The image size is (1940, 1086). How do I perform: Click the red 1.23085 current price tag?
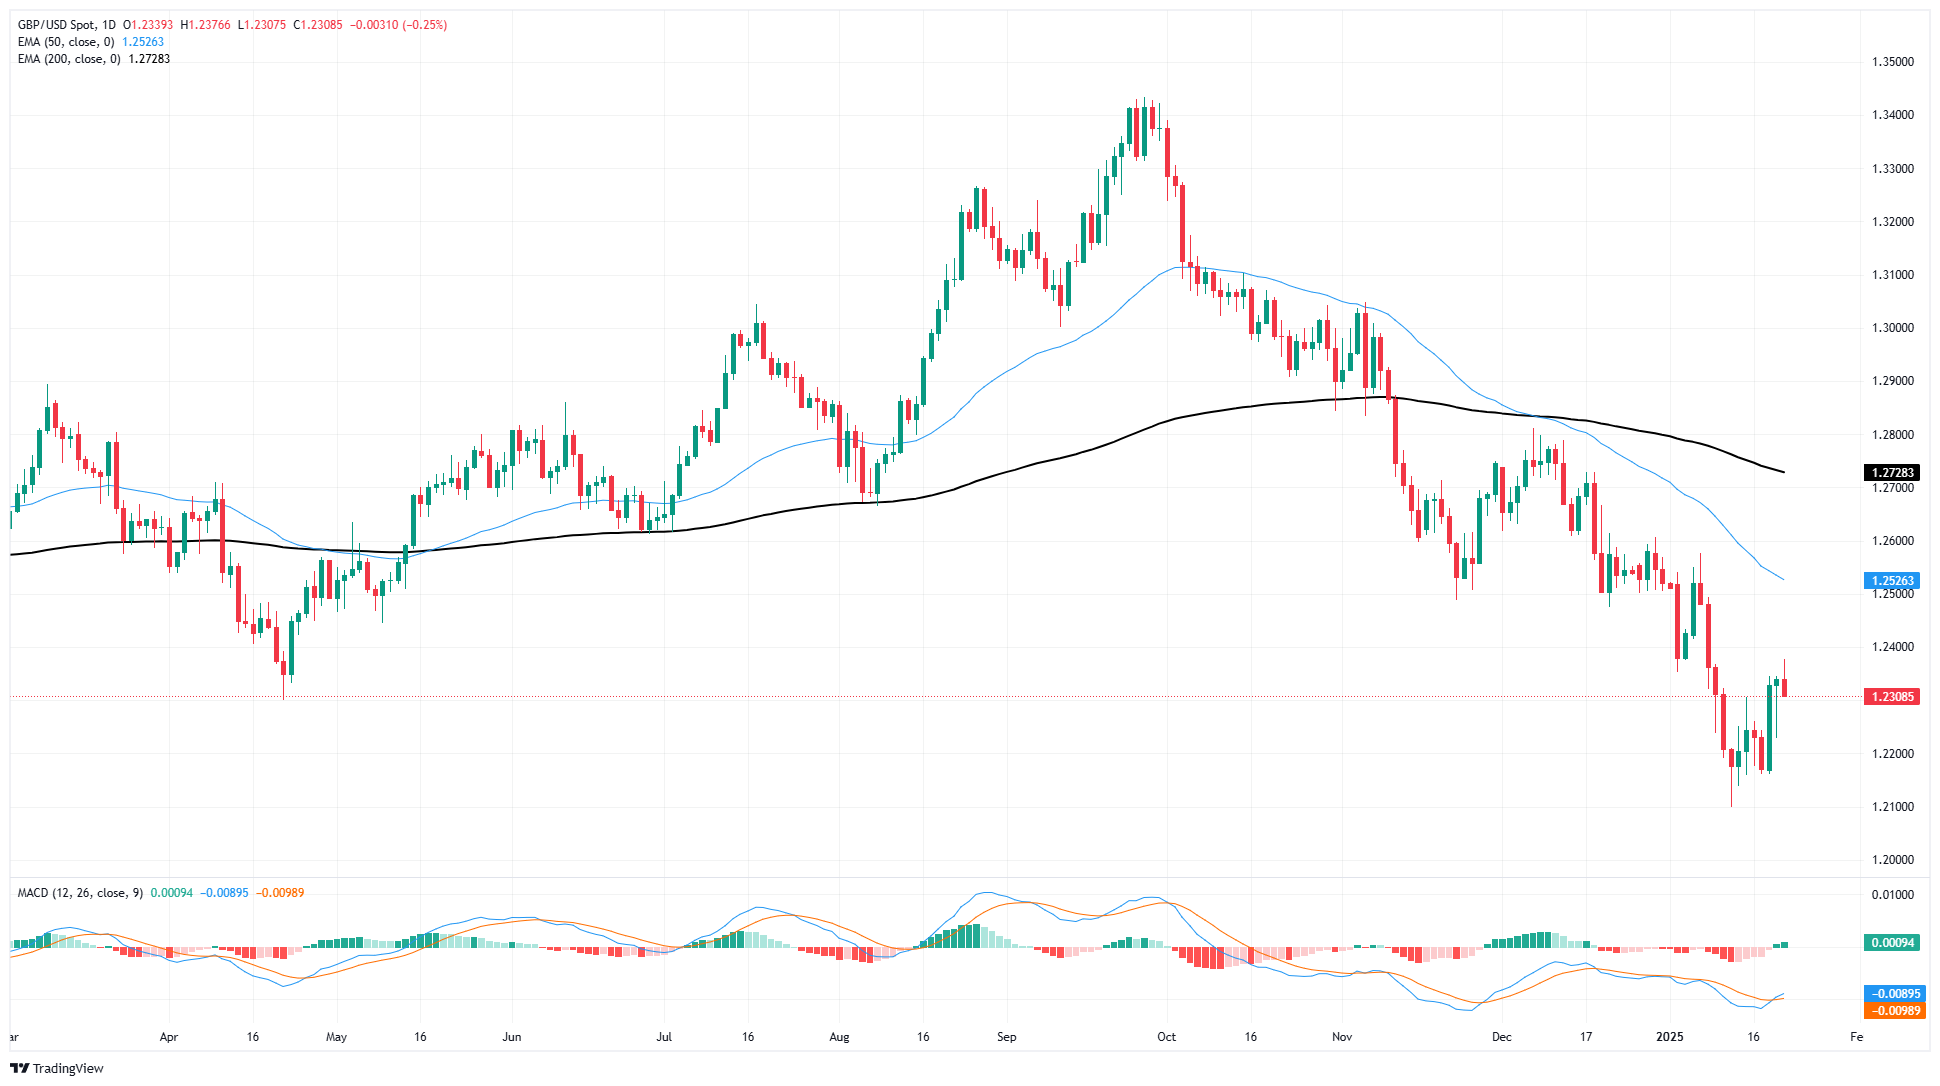(1891, 697)
